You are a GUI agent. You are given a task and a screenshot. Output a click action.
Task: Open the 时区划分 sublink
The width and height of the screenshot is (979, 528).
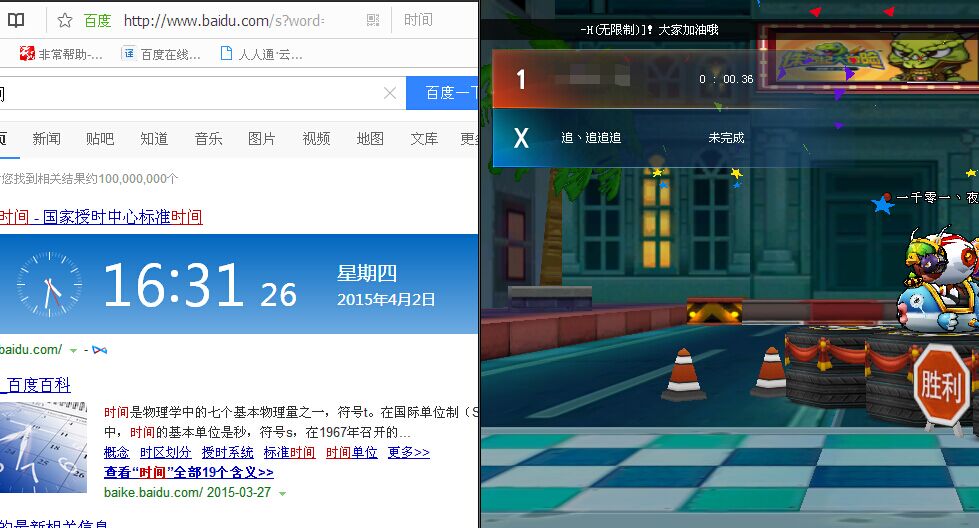165,452
